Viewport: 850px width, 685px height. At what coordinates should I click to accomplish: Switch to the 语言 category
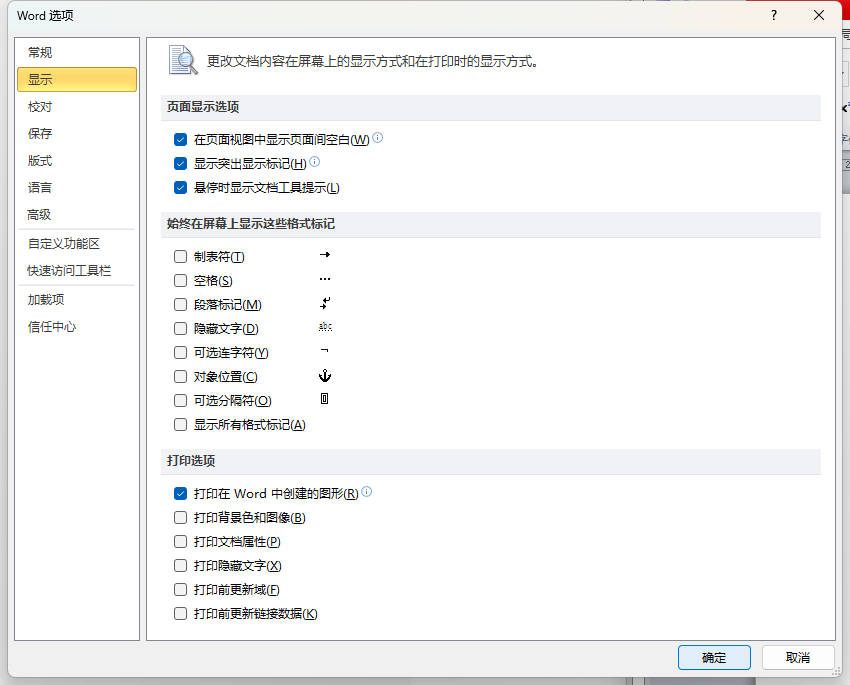pos(77,188)
